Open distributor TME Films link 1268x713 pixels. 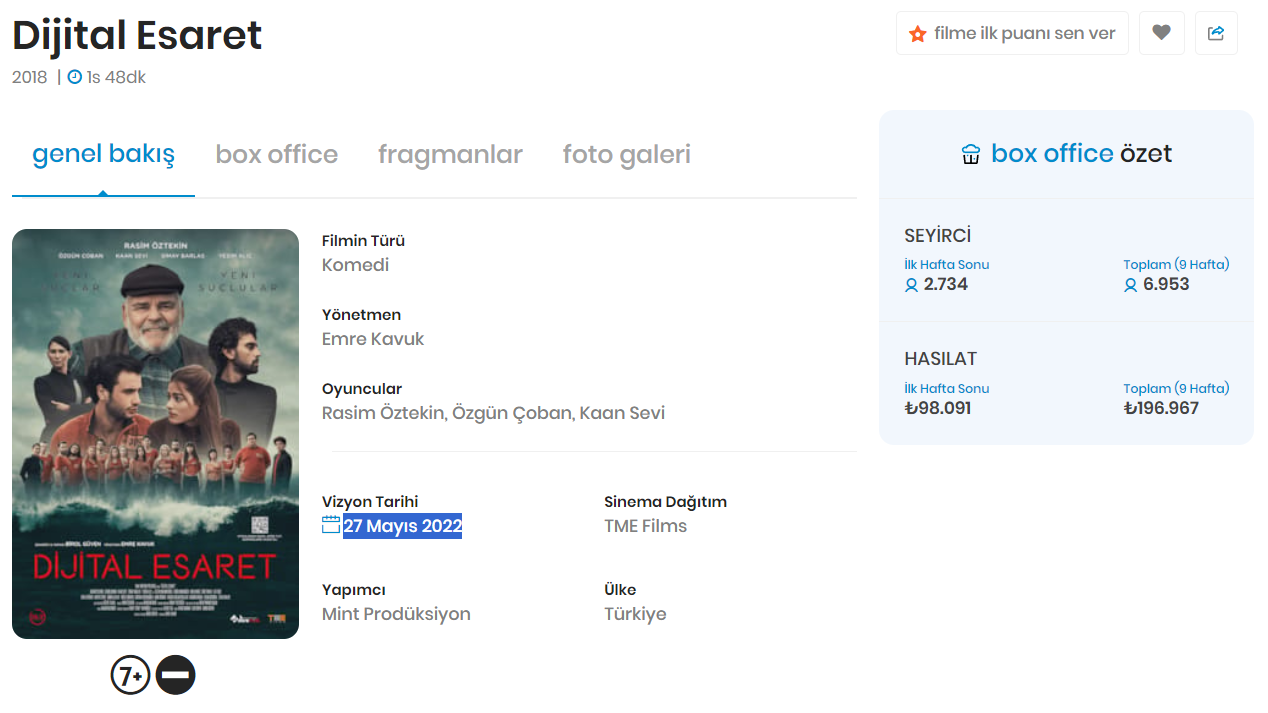point(645,526)
